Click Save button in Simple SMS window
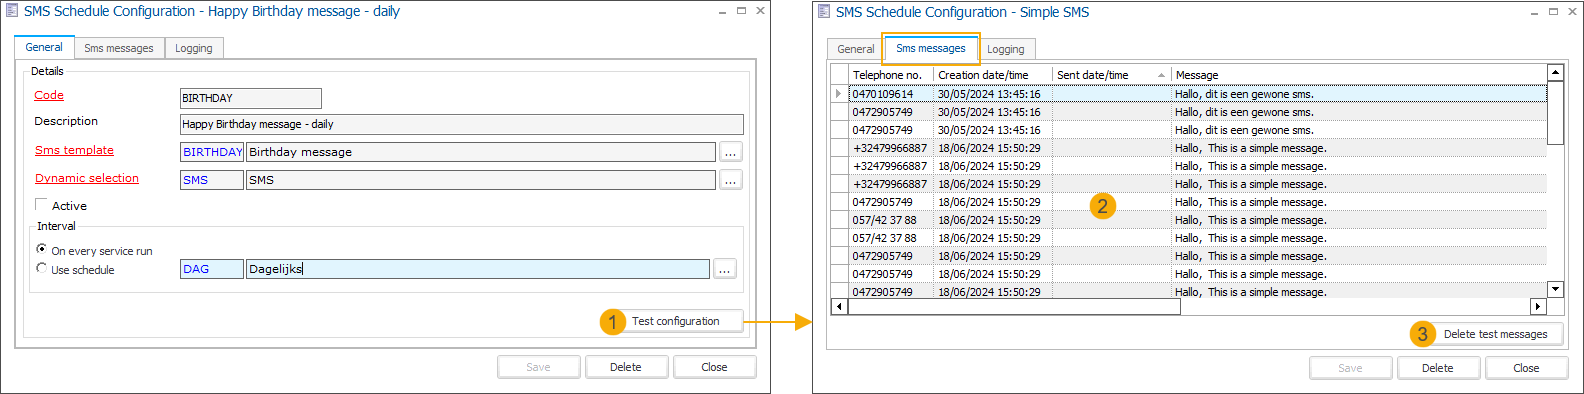 pyautogui.click(x=1350, y=368)
